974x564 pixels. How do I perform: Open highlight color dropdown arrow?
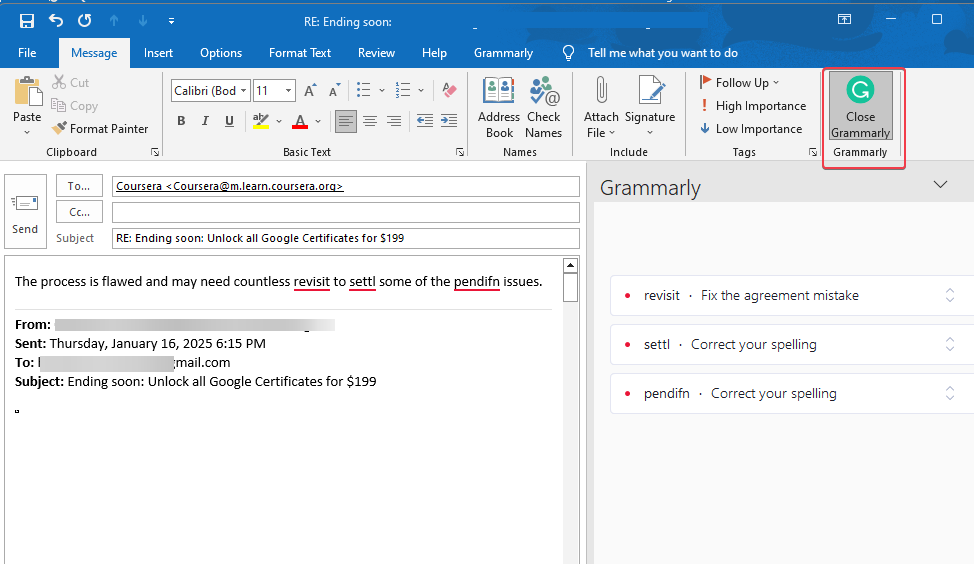pyautogui.click(x=279, y=121)
